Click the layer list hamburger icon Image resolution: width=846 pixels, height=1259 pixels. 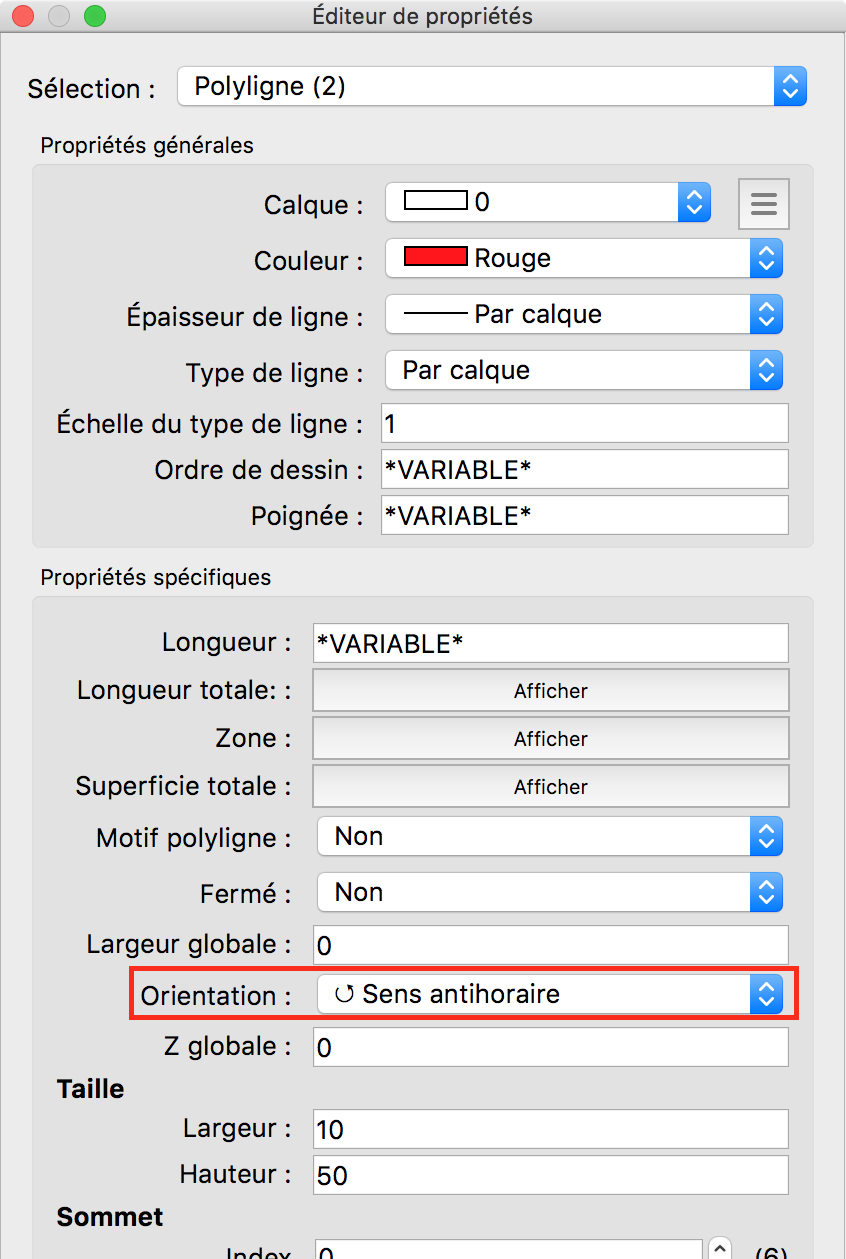(764, 204)
